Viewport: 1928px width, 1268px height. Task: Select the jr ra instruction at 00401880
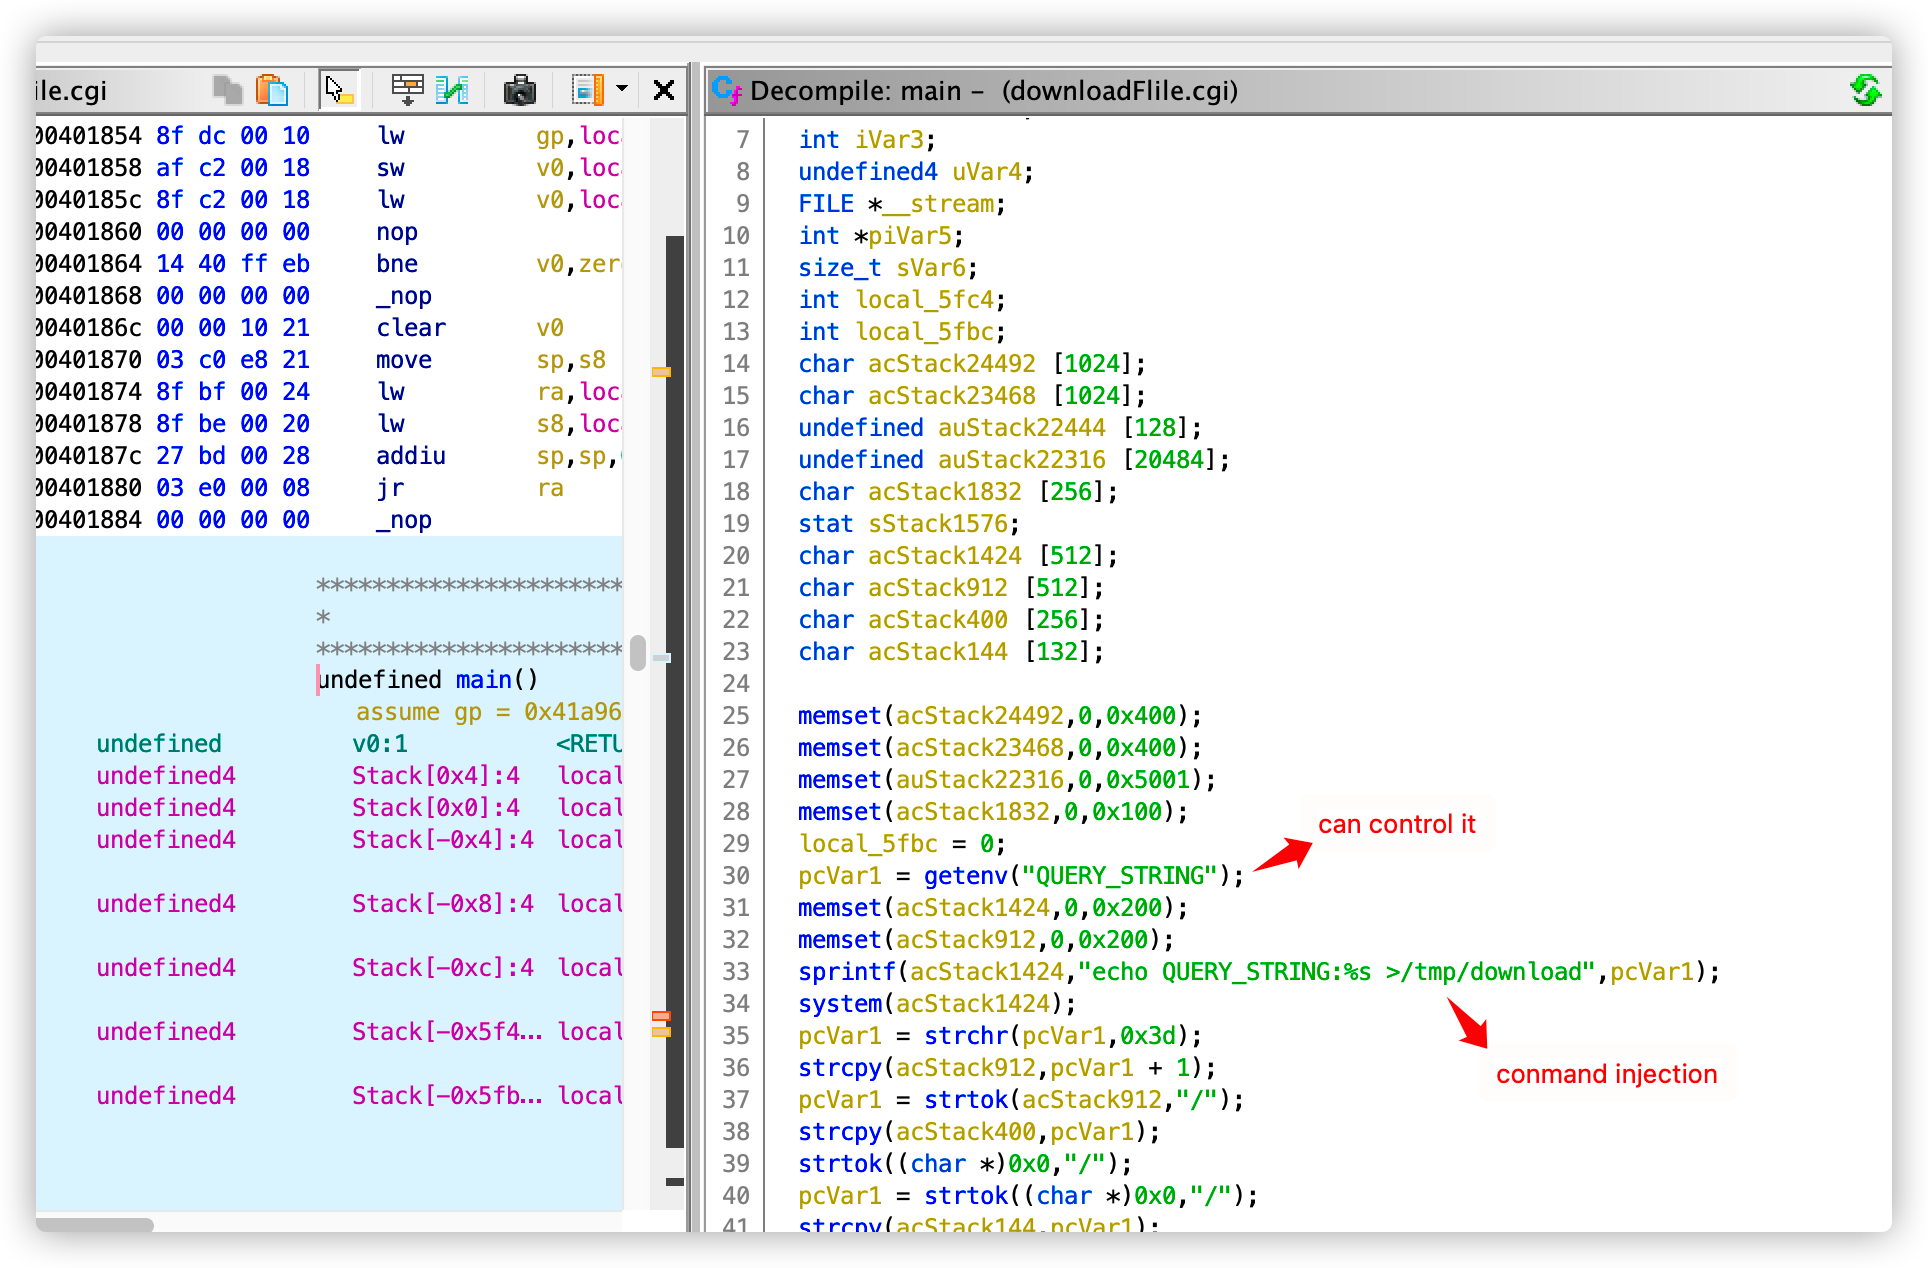point(390,488)
